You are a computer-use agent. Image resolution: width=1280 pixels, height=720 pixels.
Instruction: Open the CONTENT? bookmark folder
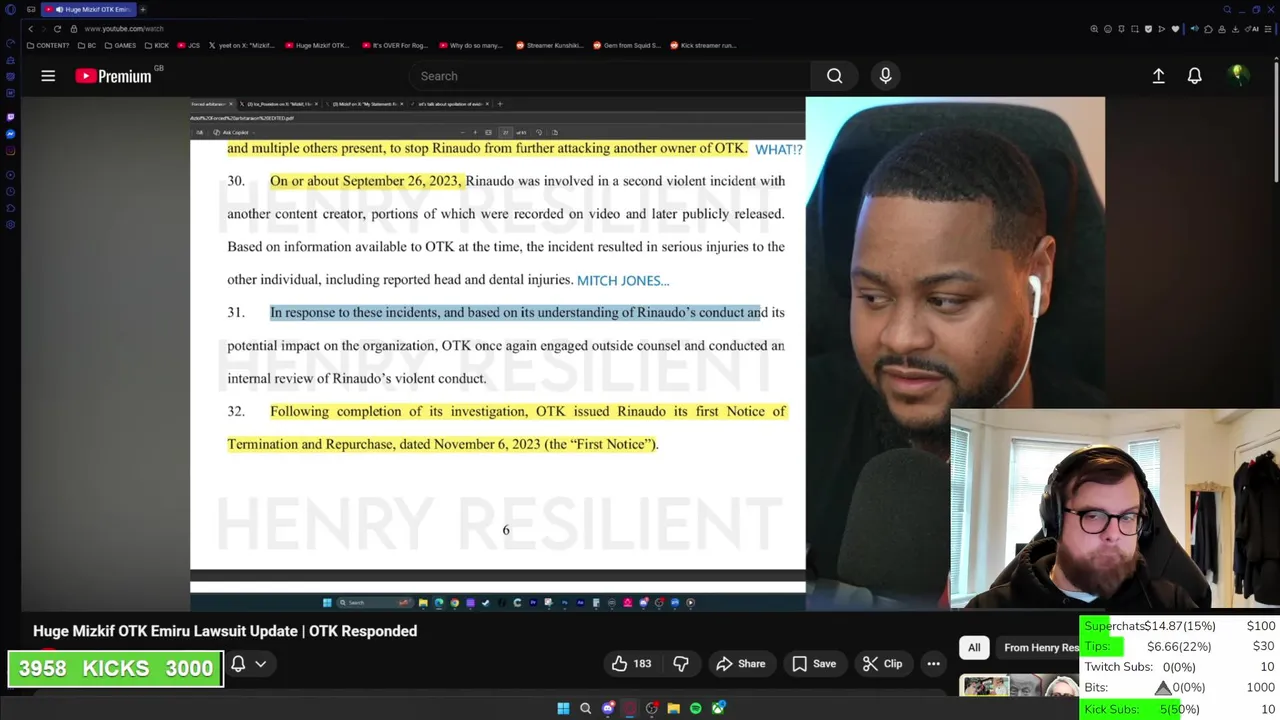(x=48, y=45)
